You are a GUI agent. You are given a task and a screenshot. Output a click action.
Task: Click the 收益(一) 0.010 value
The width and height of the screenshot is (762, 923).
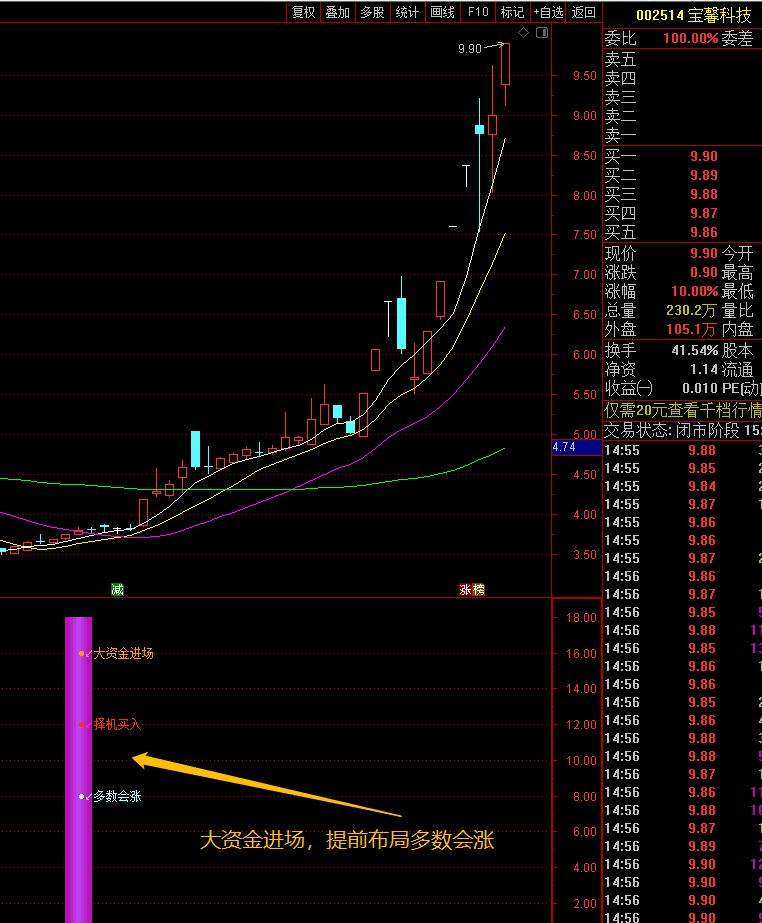tap(700, 389)
